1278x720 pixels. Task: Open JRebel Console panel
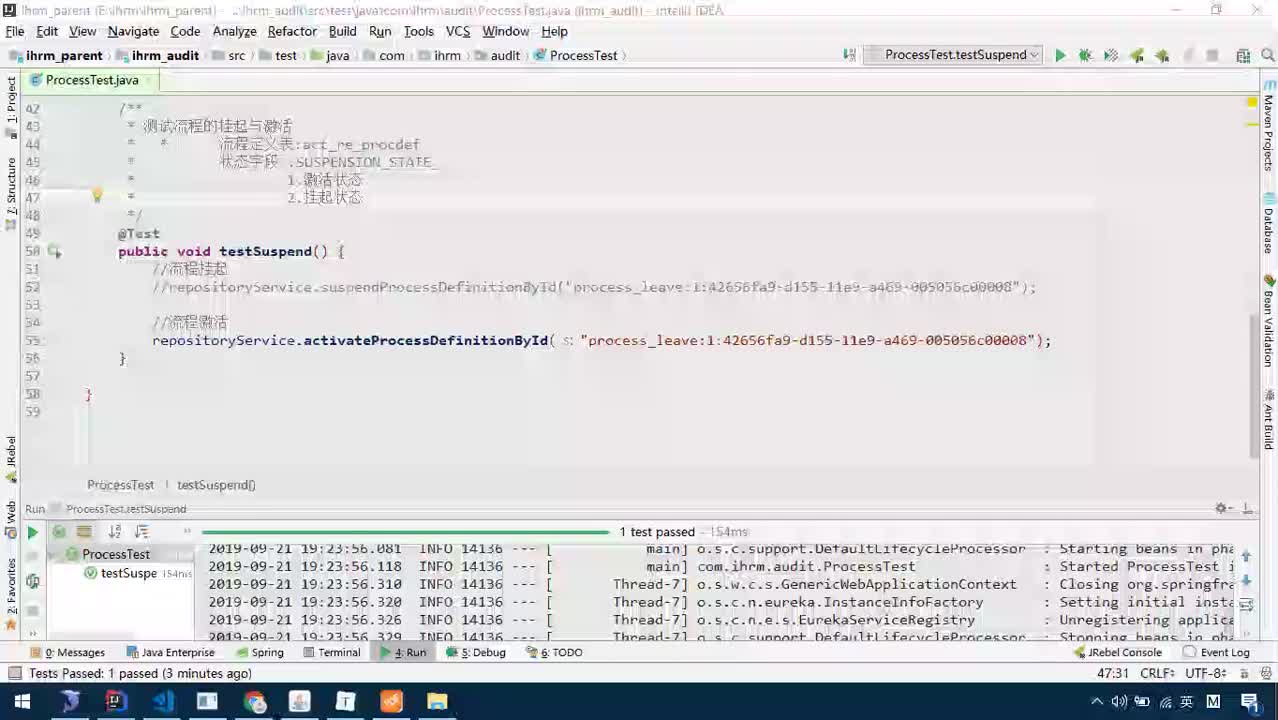pos(1117,652)
